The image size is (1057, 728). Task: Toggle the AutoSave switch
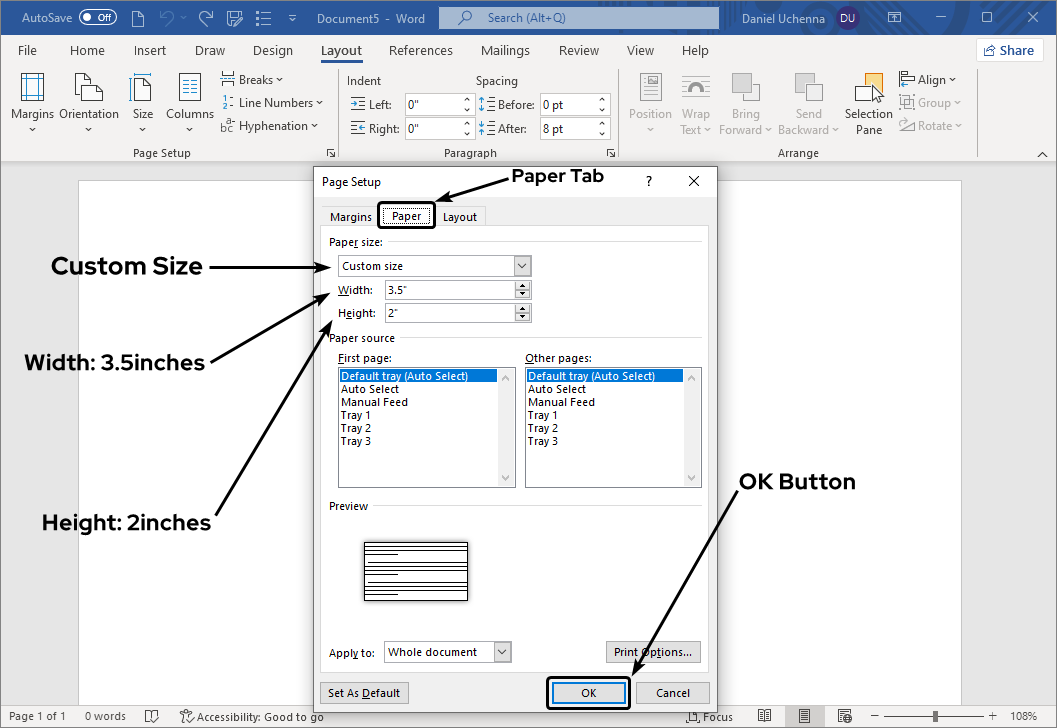tap(98, 18)
